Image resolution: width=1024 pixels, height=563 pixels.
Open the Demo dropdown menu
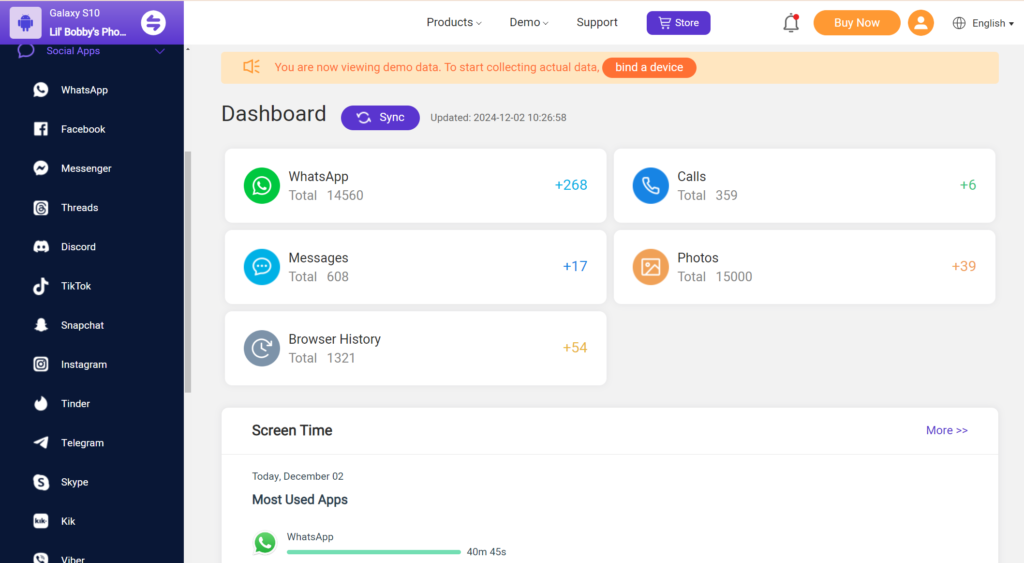(x=528, y=22)
